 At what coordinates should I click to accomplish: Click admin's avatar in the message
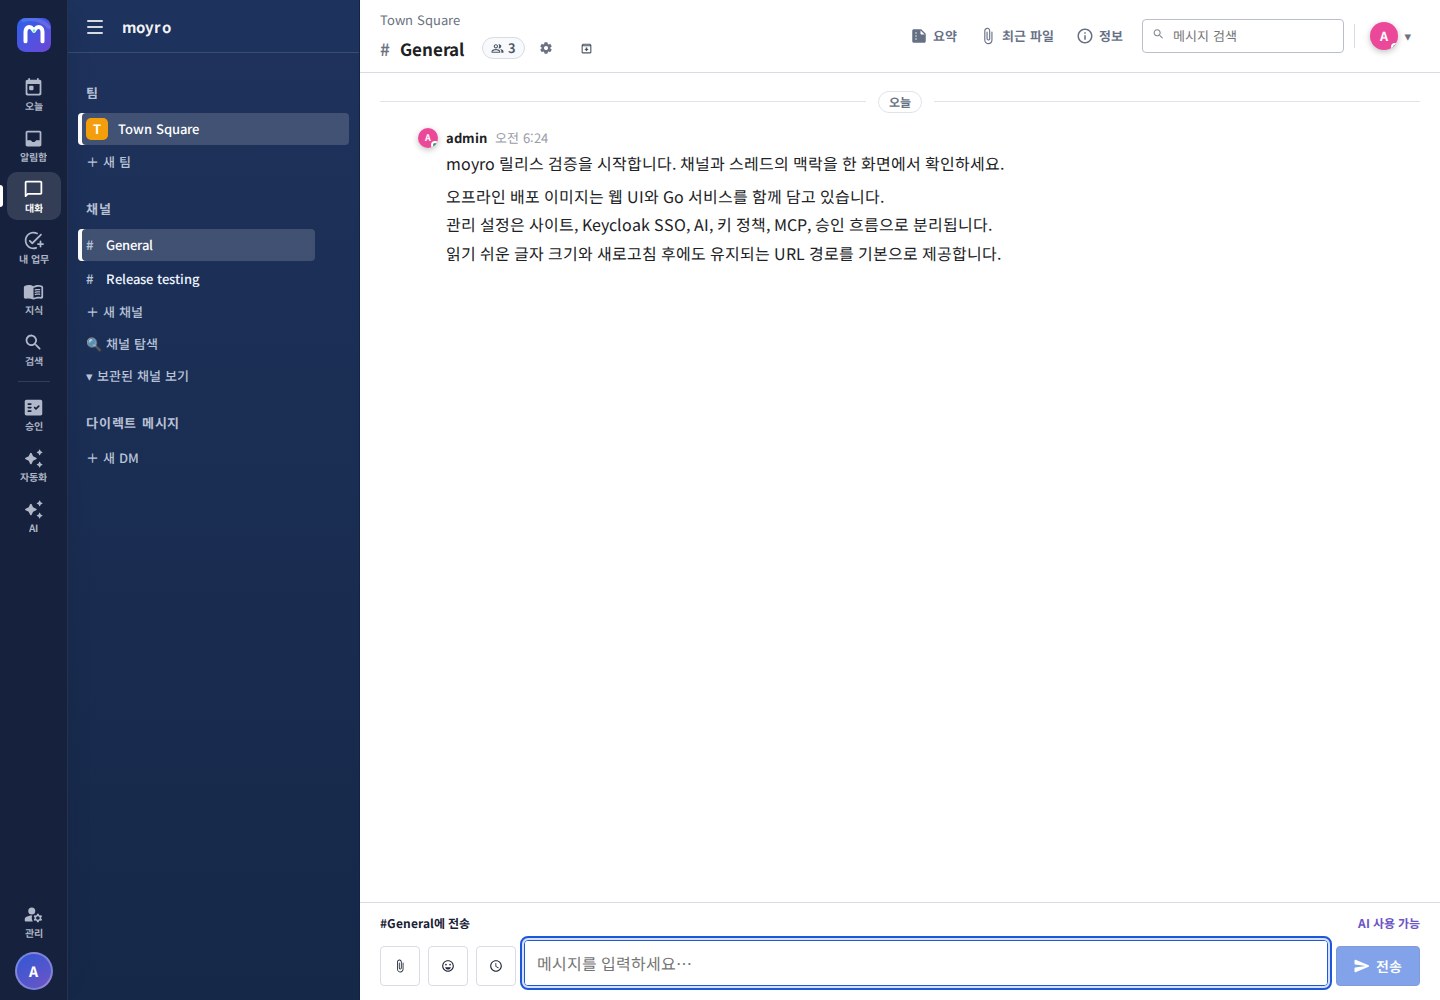pos(428,138)
